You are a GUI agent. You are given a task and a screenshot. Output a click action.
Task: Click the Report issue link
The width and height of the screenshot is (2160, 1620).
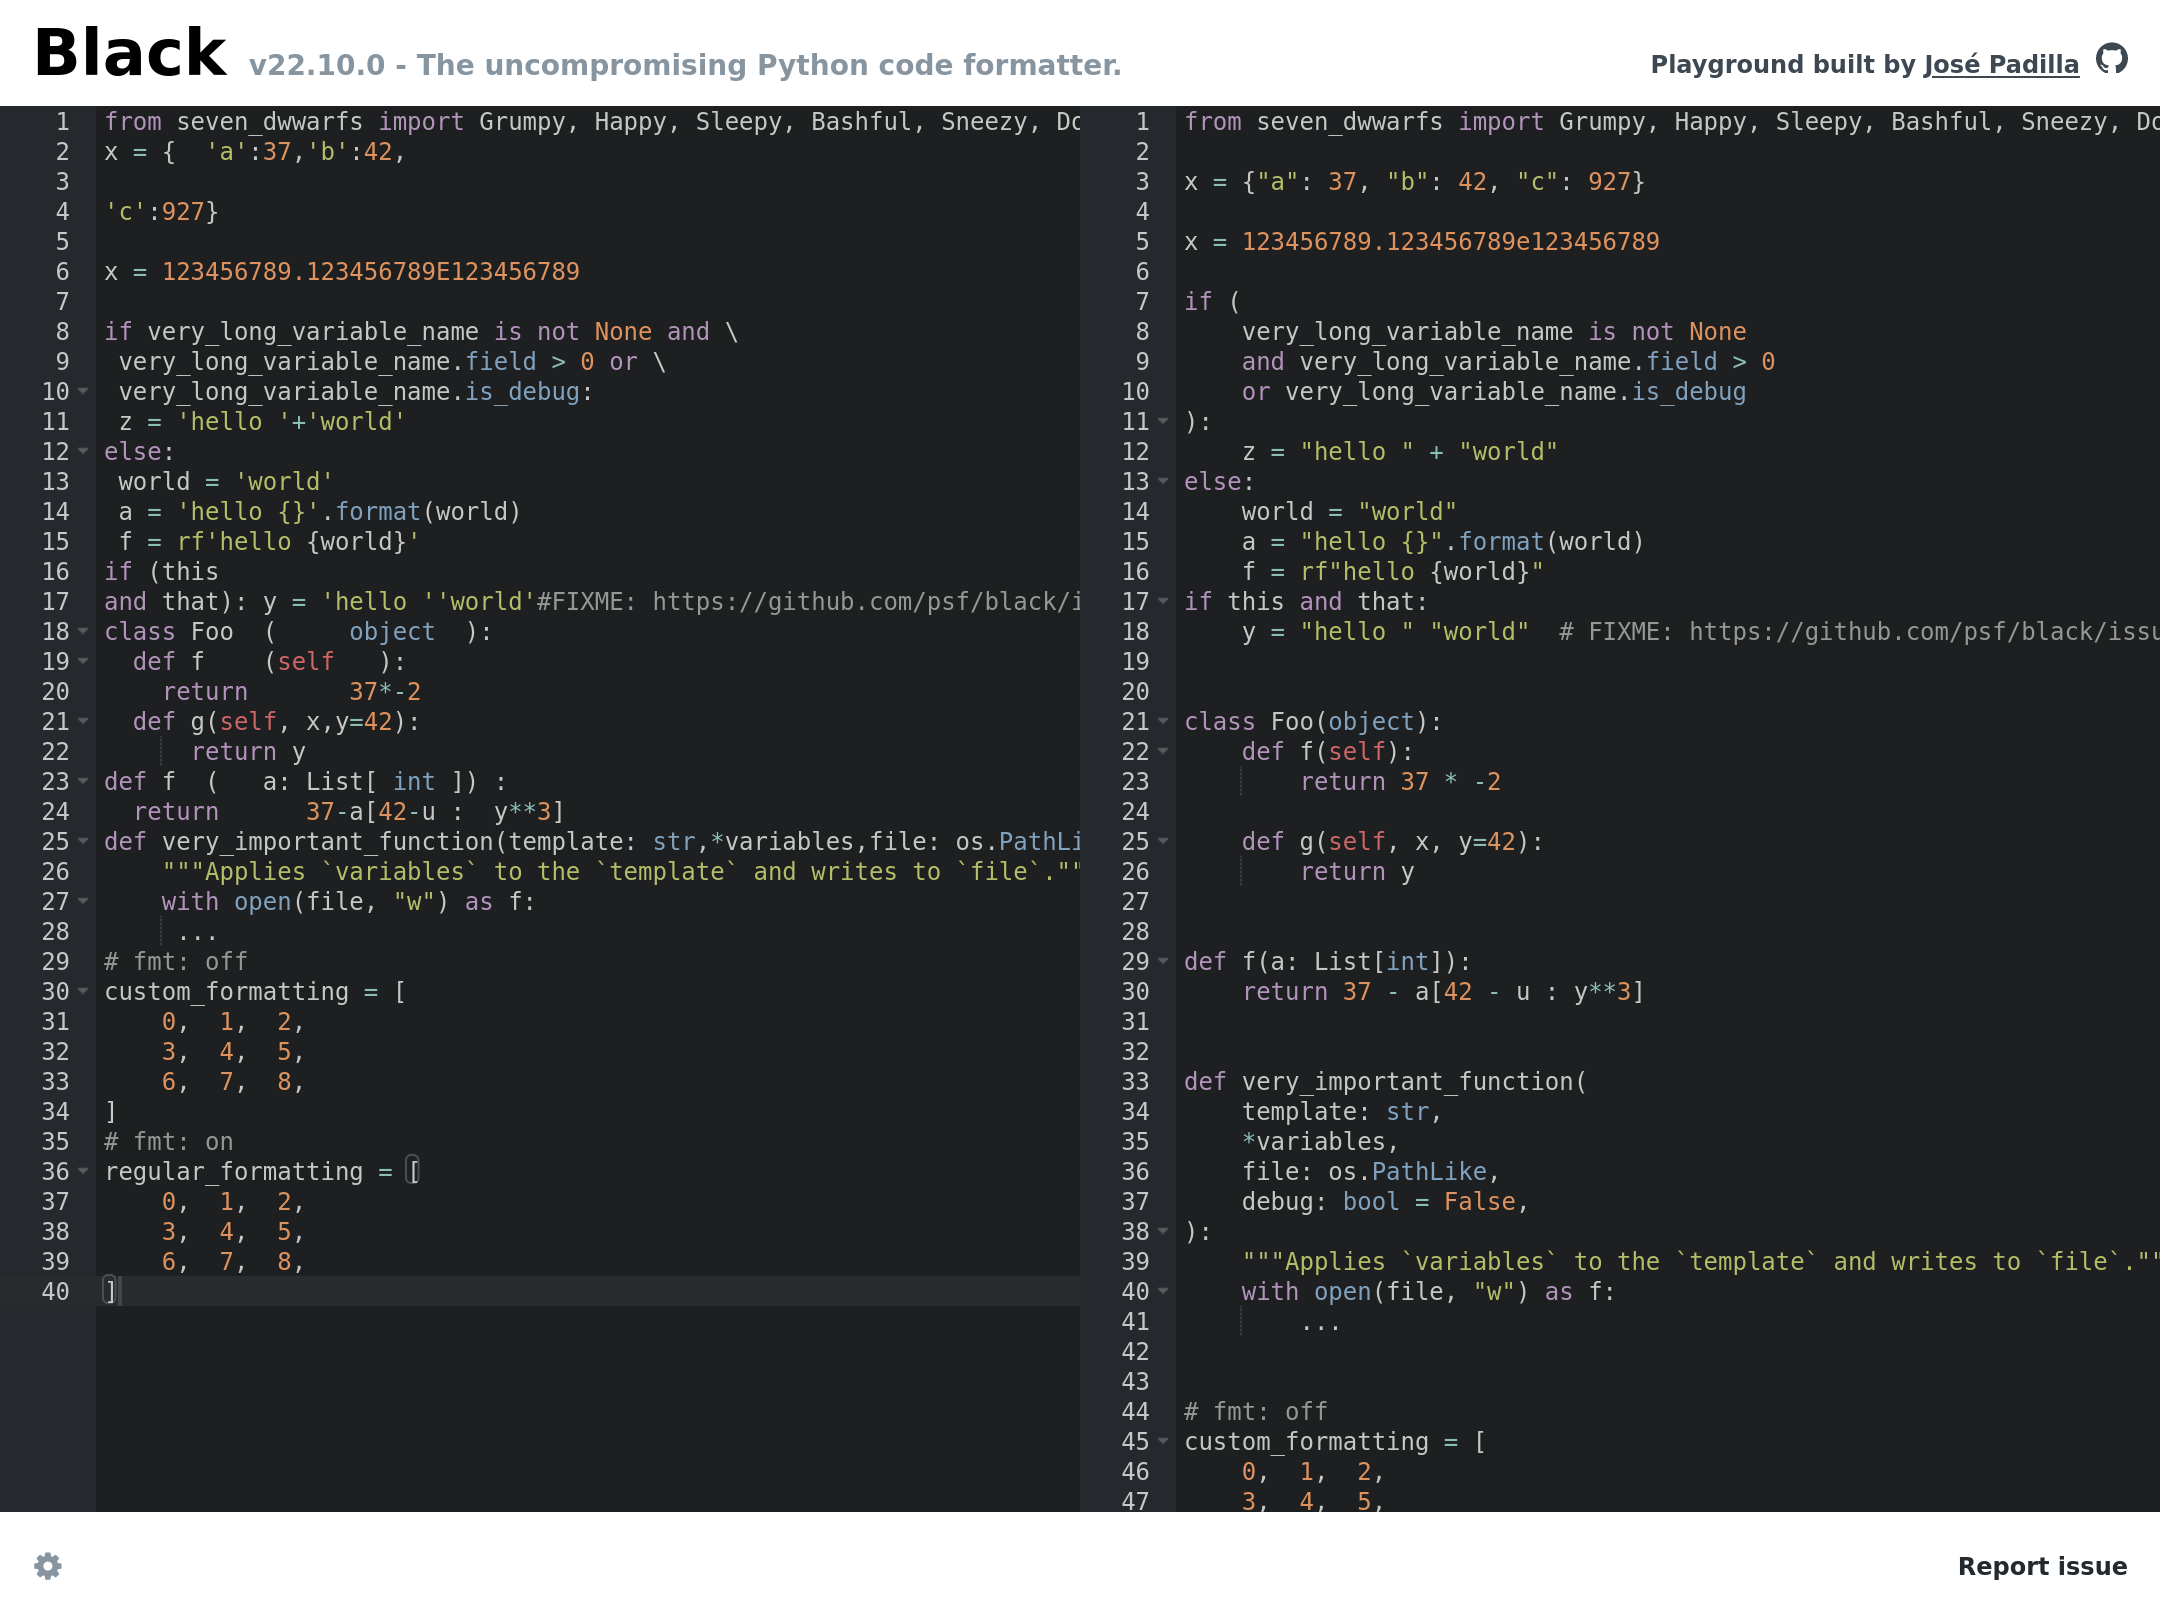coord(2041,1566)
